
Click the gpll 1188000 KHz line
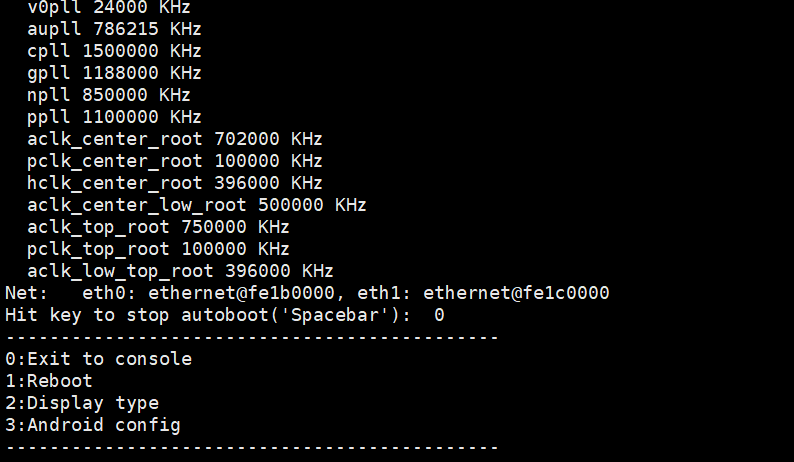(114, 73)
